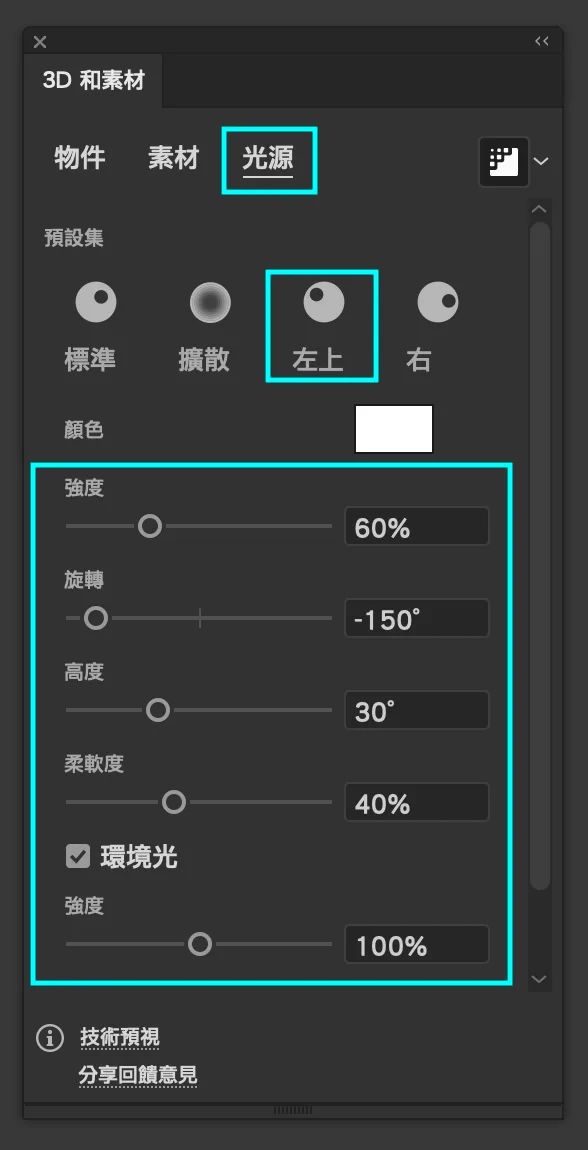Viewport: 588px width, 1150px height.
Task: Open the render settings dropdown arrow
Action: pyautogui.click(x=541, y=161)
